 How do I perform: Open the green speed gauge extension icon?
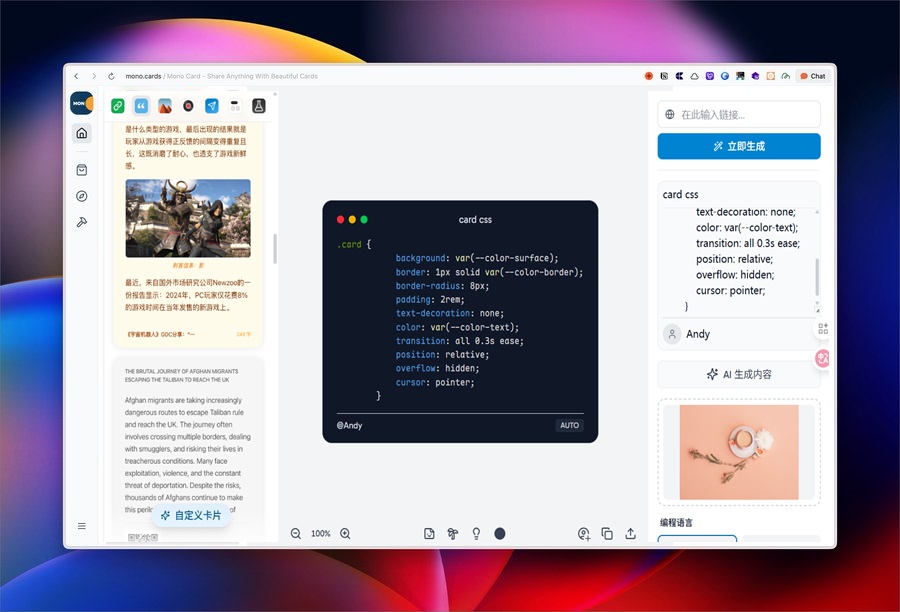(786, 76)
